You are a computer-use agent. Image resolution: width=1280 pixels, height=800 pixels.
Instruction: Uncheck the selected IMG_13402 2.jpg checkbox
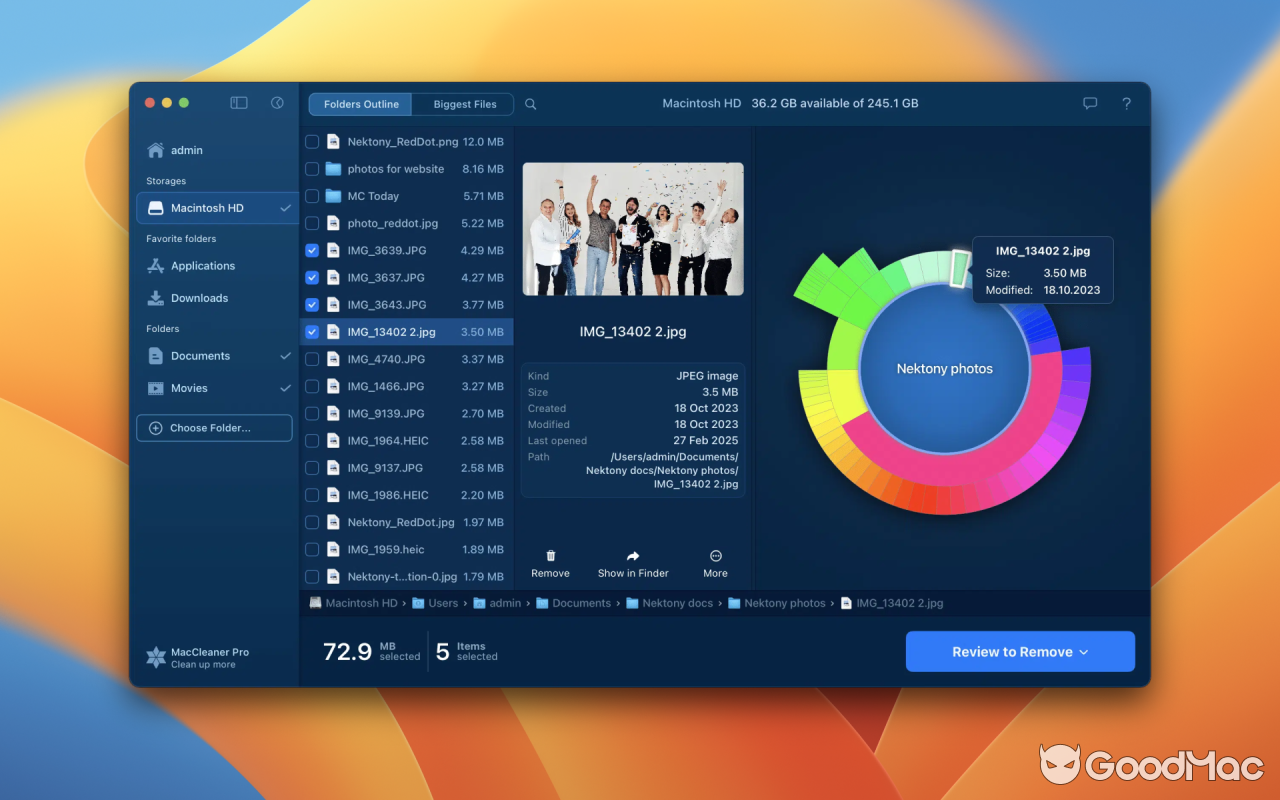click(312, 331)
